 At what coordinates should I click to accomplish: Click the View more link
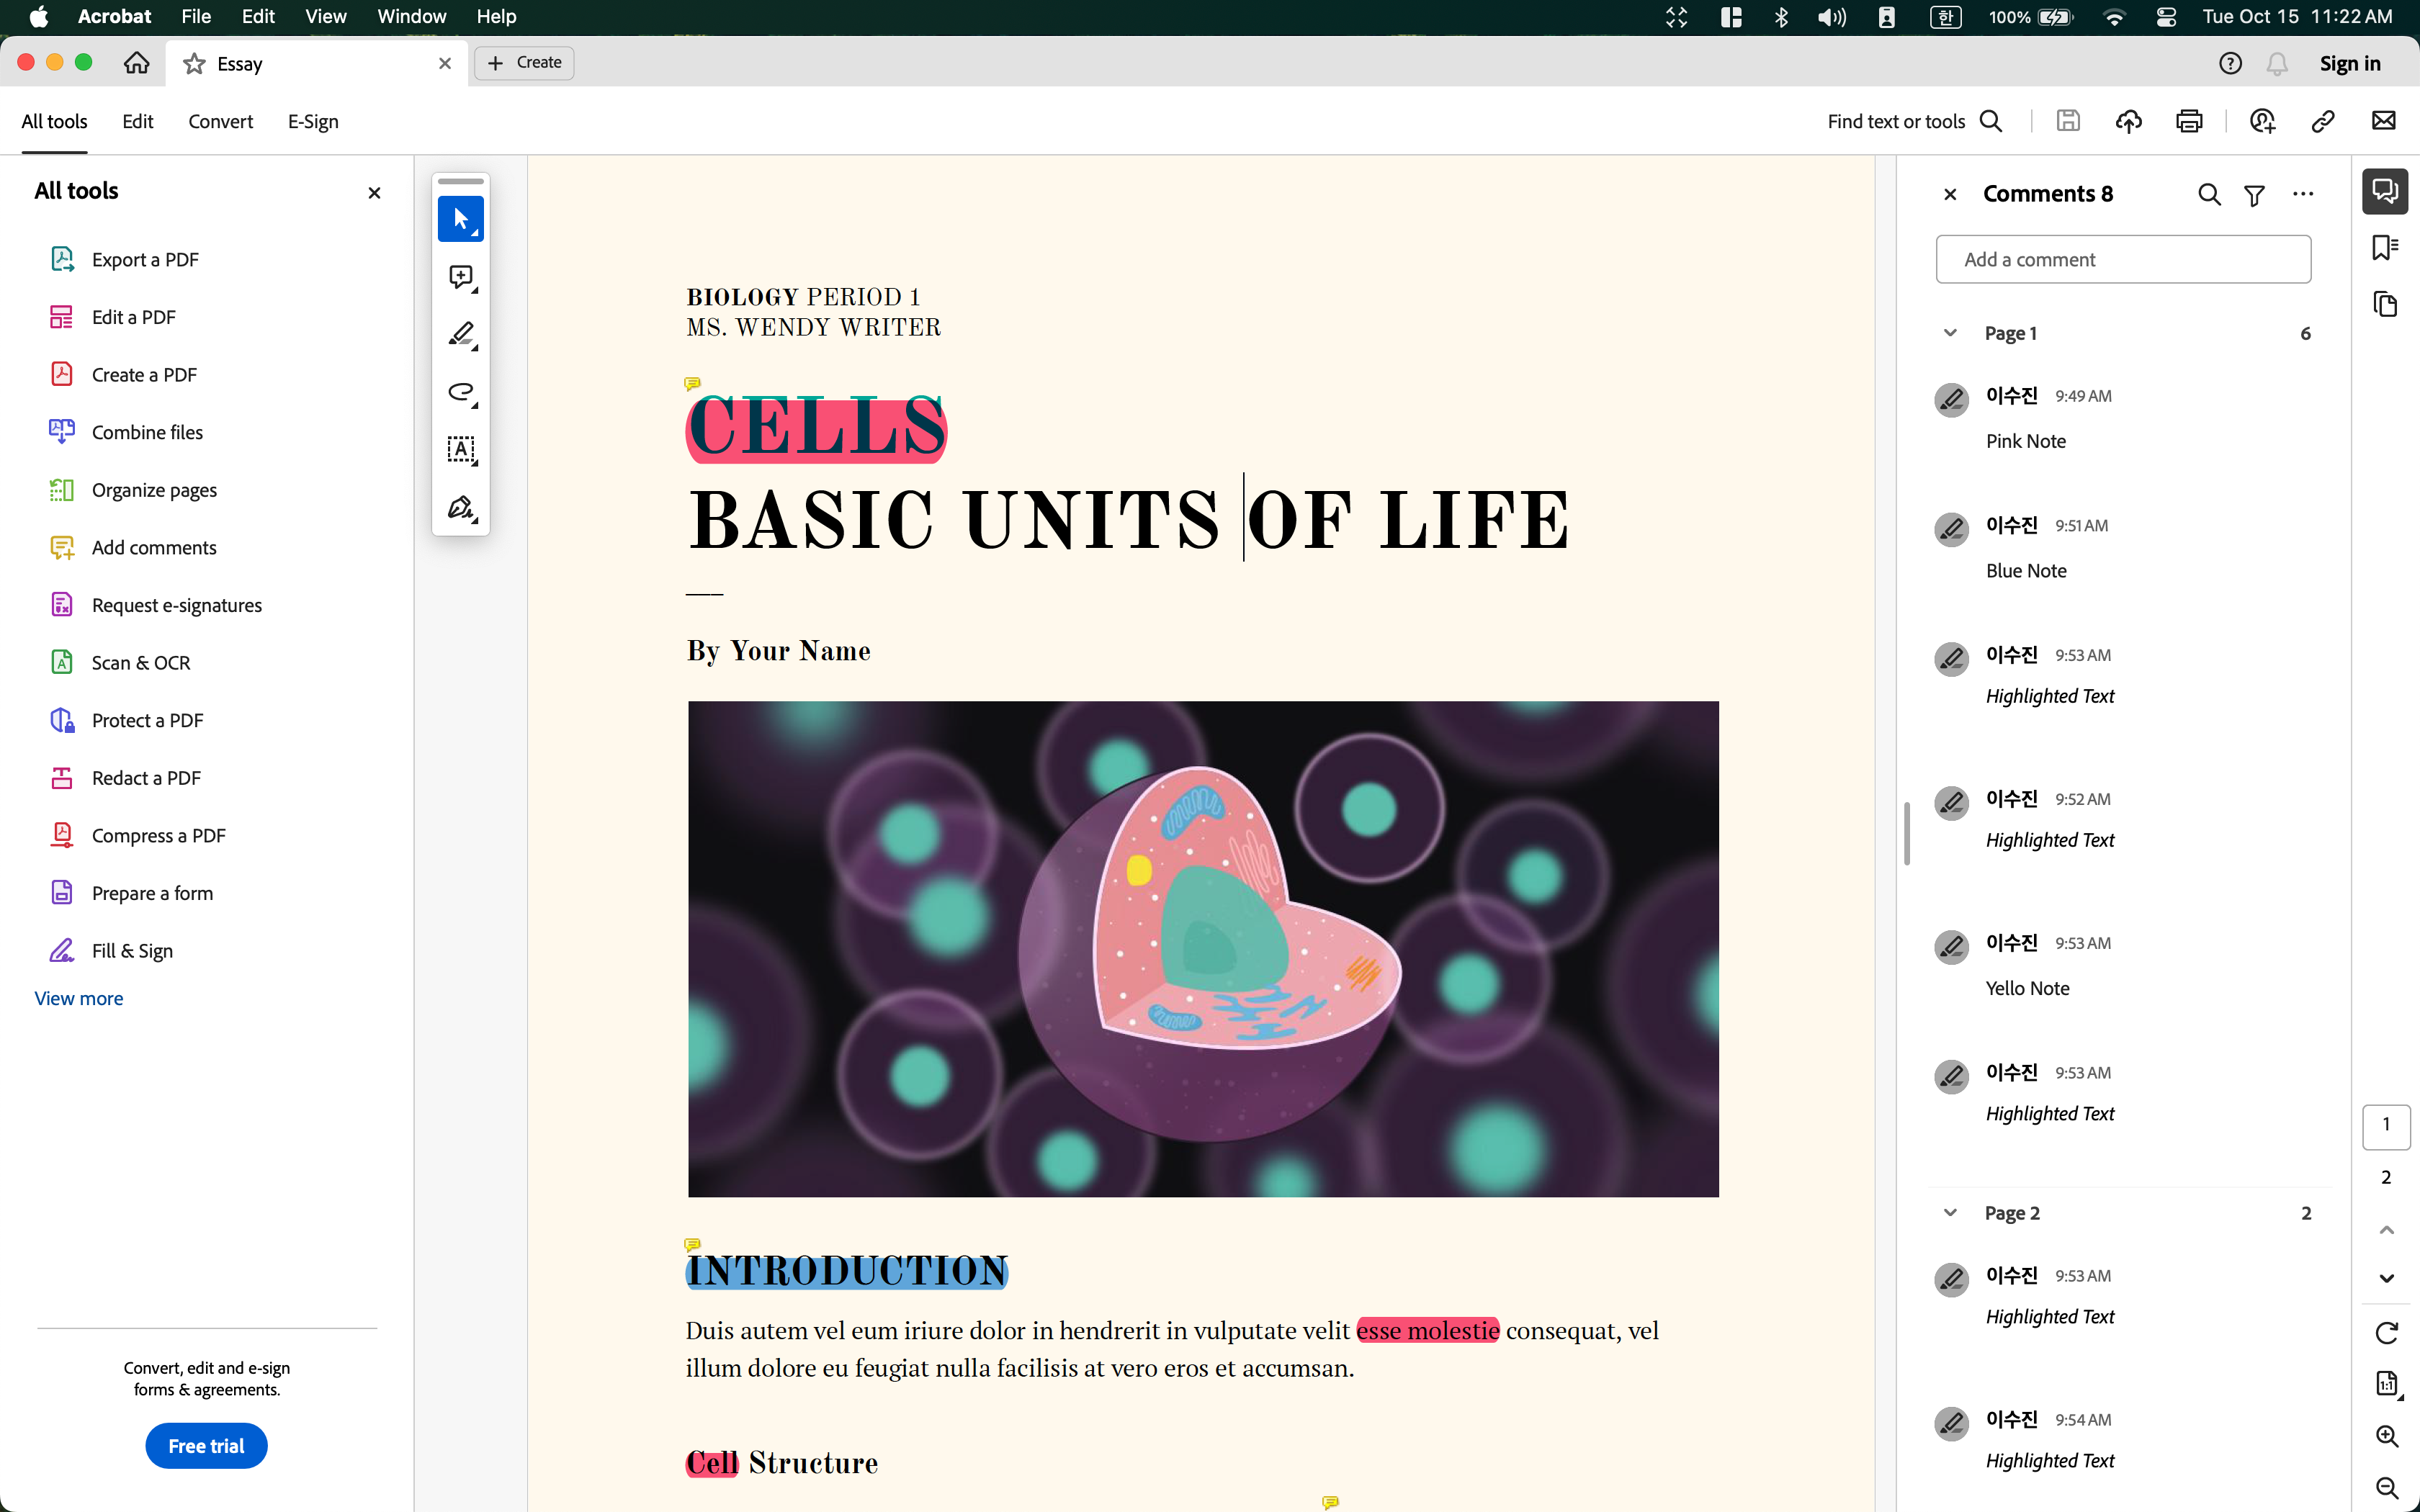click(79, 998)
